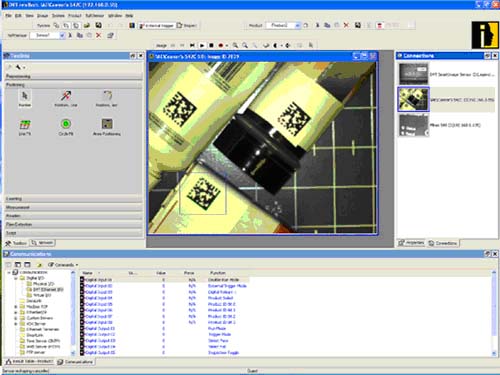Click the red X delete icon in the sensor toolbar

point(99,35)
